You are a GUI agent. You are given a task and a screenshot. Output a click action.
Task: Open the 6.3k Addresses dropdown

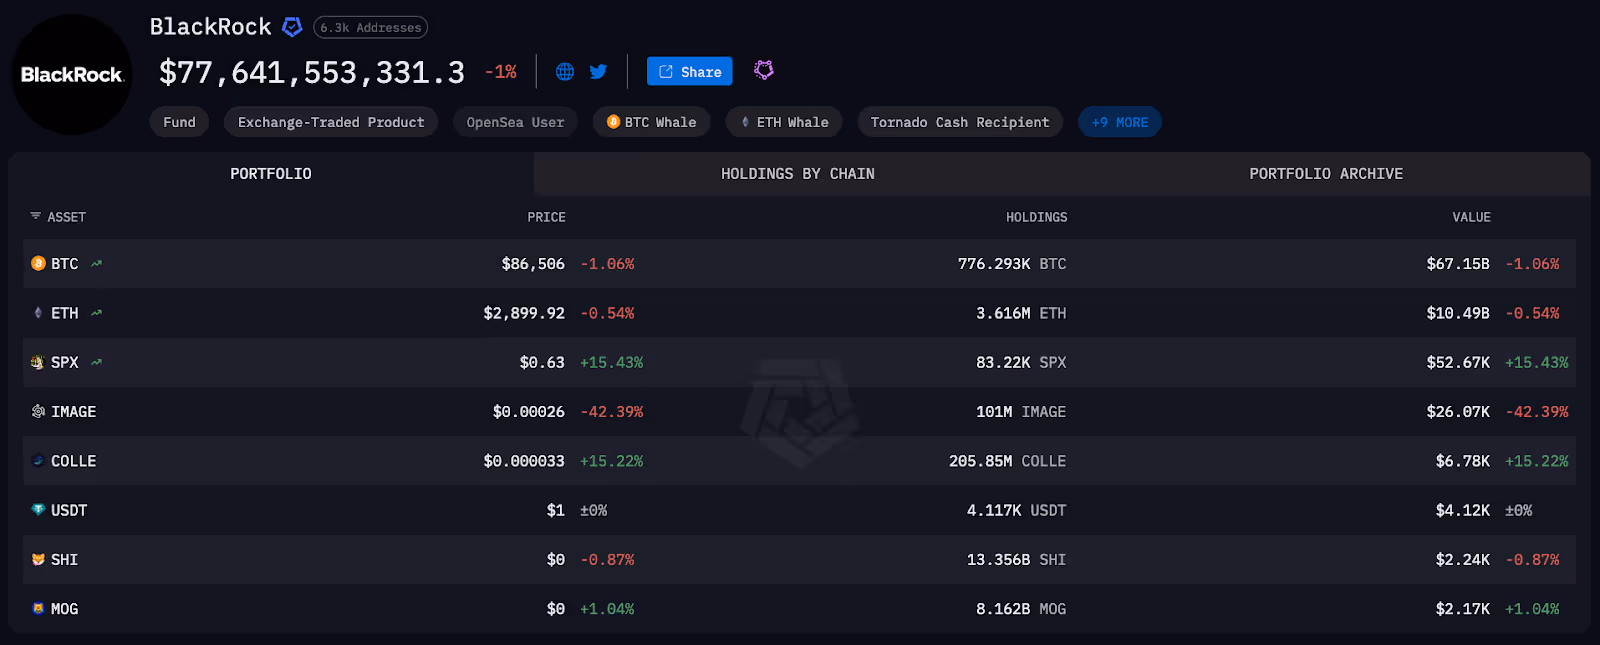coord(369,27)
